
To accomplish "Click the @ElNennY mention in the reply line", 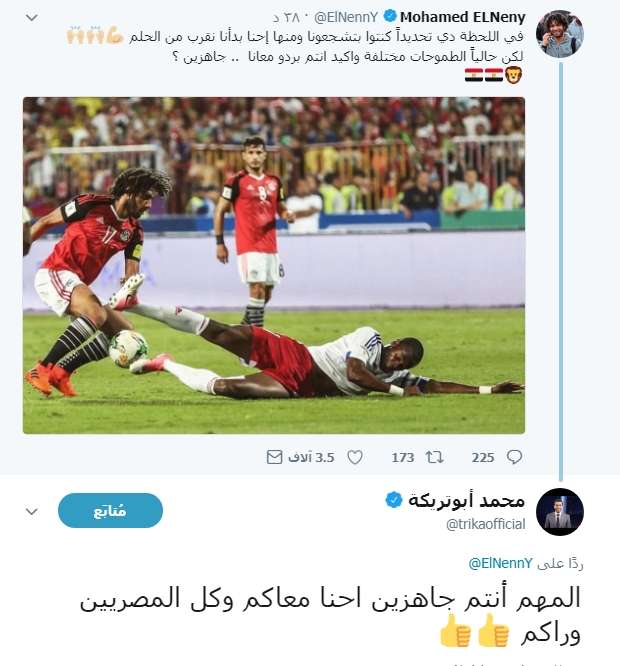I will [500, 563].
